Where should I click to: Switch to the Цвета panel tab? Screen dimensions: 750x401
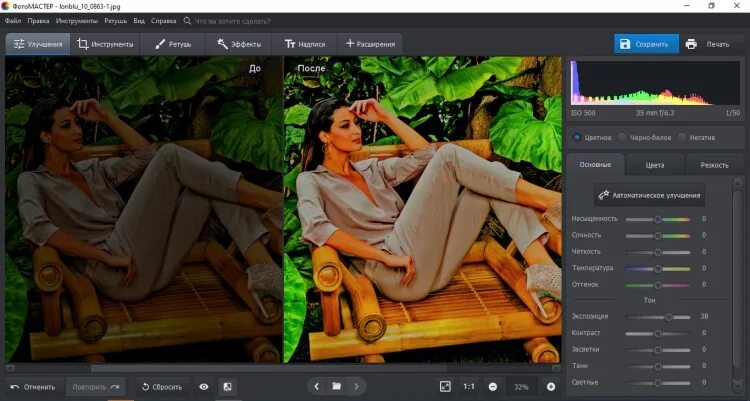(x=655, y=165)
